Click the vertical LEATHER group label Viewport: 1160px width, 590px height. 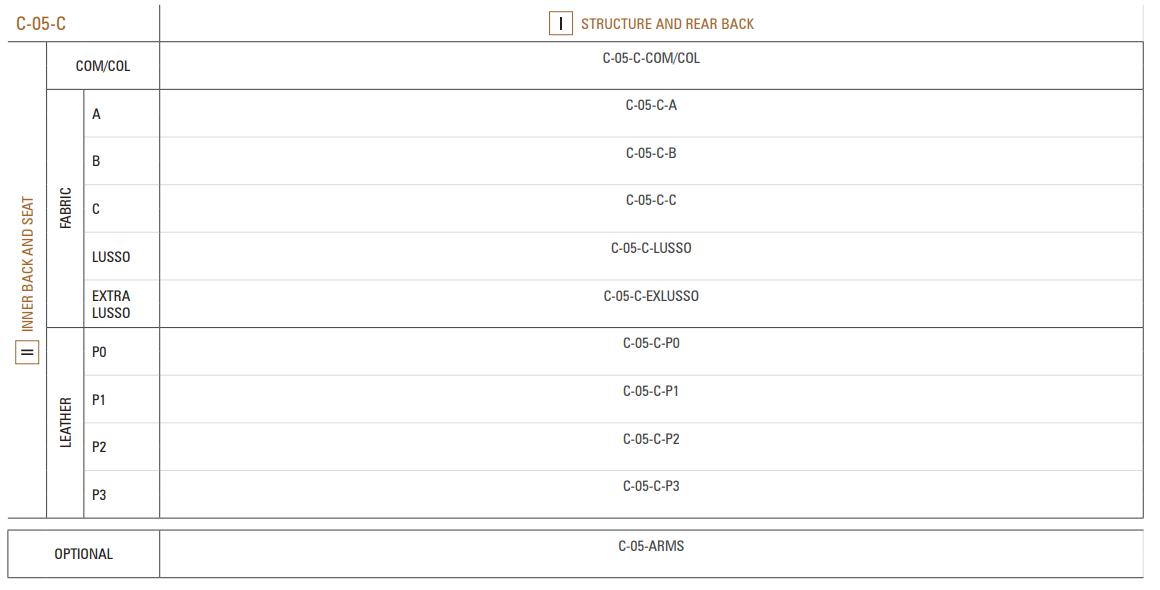tap(66, 422)
